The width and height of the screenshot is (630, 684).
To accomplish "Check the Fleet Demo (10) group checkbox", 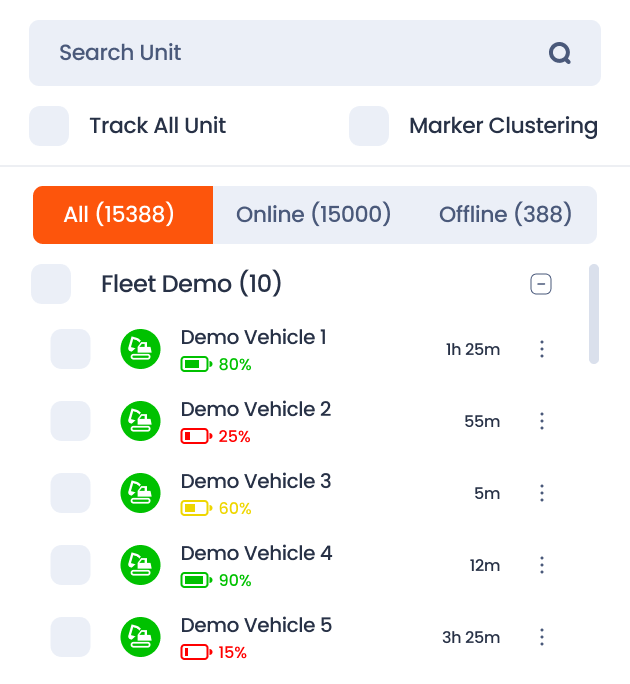I will pos(51,284).
